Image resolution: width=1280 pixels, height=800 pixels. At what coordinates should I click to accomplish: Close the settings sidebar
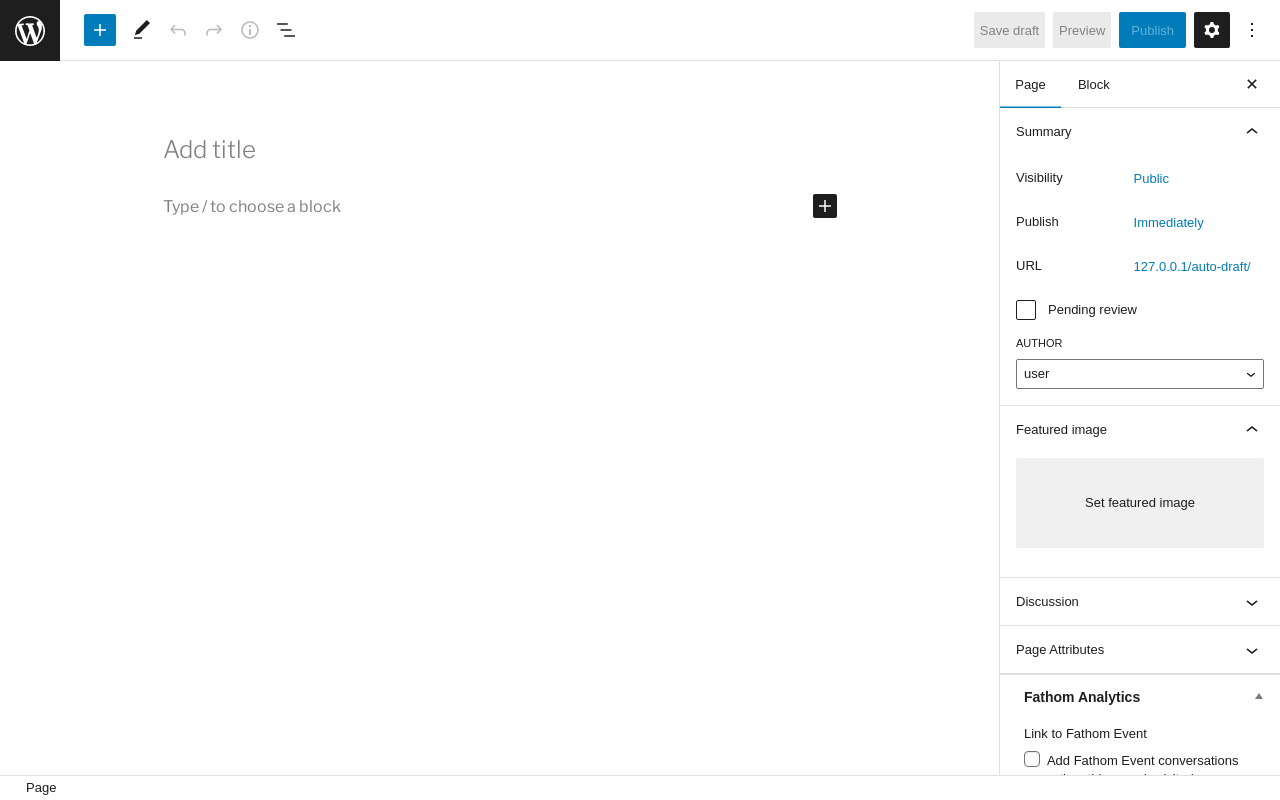1252,84
